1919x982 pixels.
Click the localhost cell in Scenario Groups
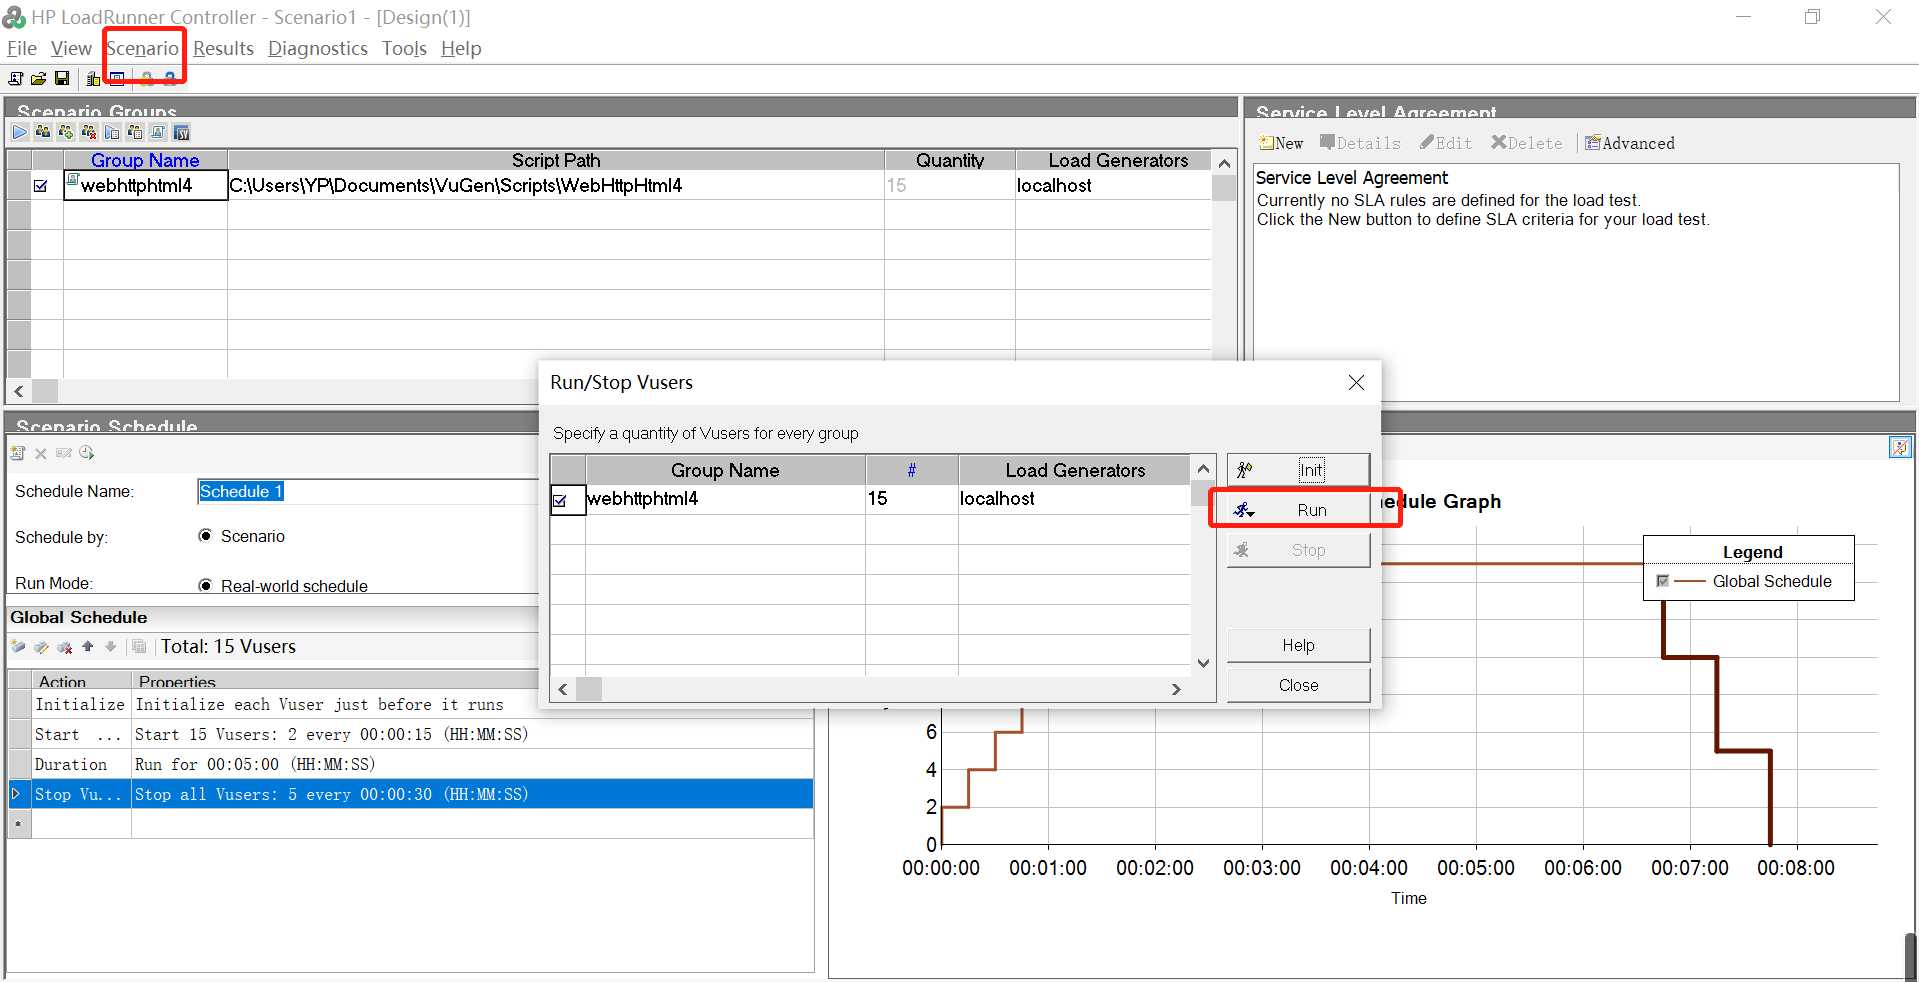point(1113,185)
